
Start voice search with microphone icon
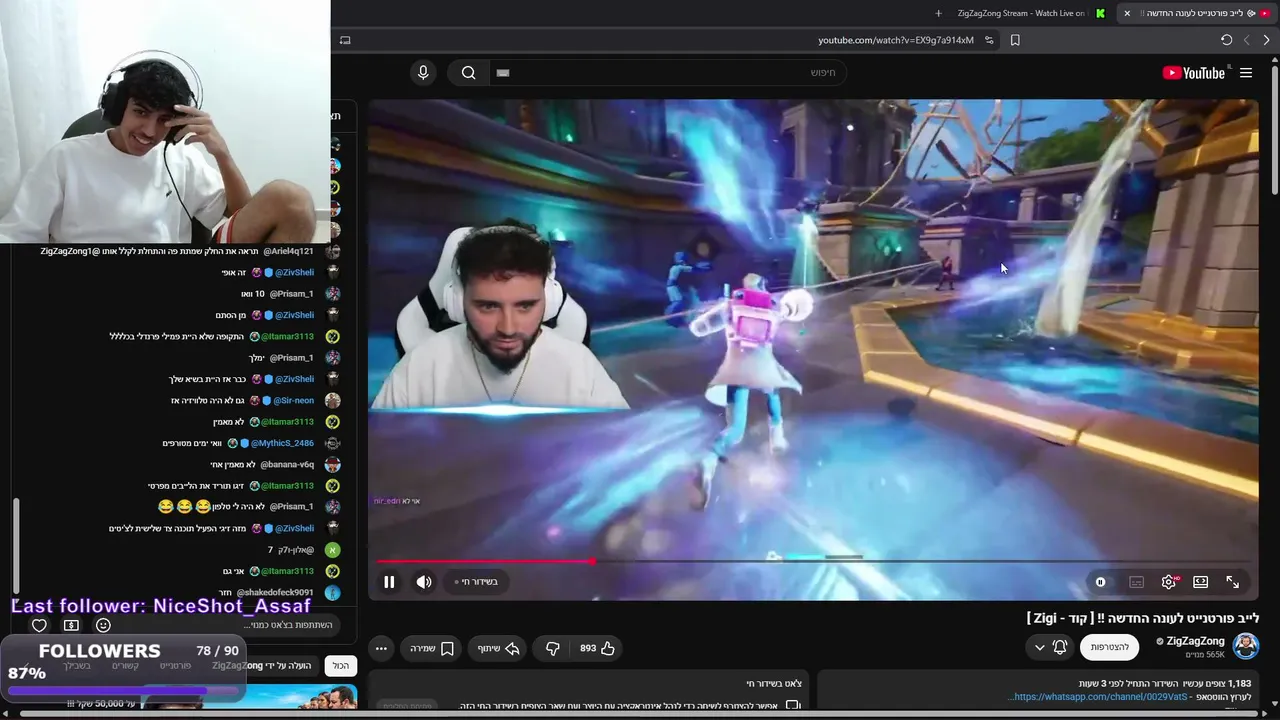(423, 72)
